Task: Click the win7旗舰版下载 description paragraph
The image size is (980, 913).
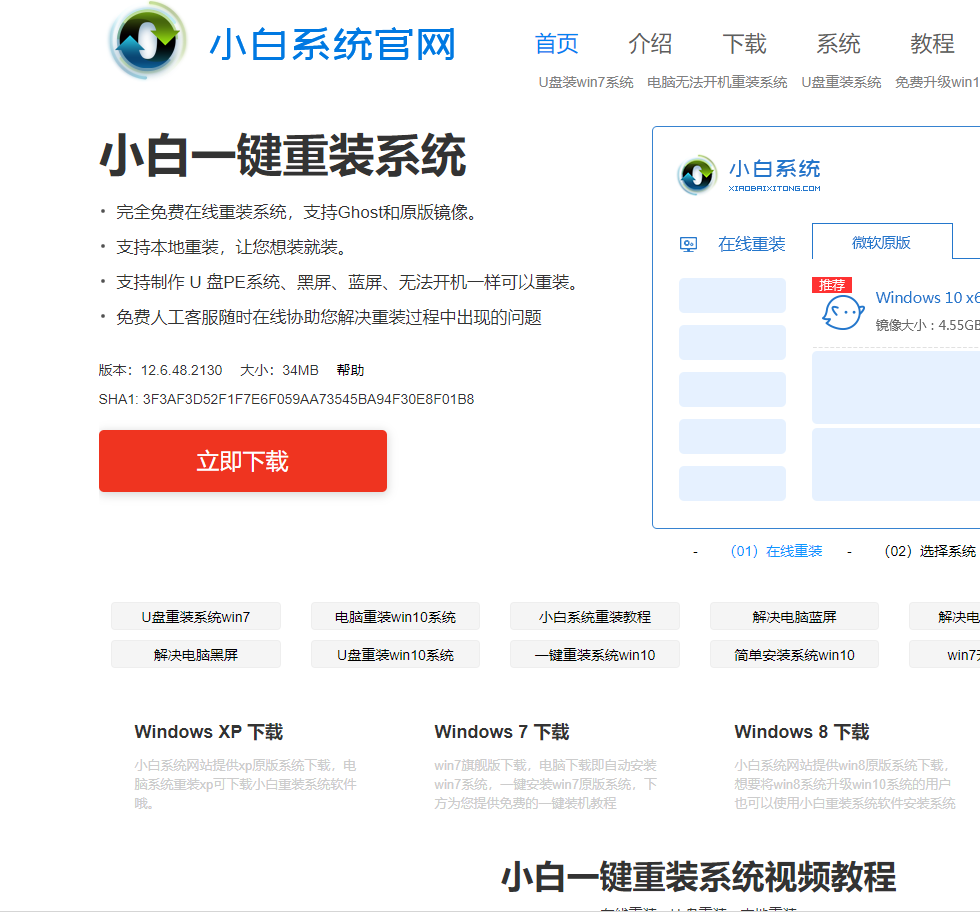Action: (546, 784)
